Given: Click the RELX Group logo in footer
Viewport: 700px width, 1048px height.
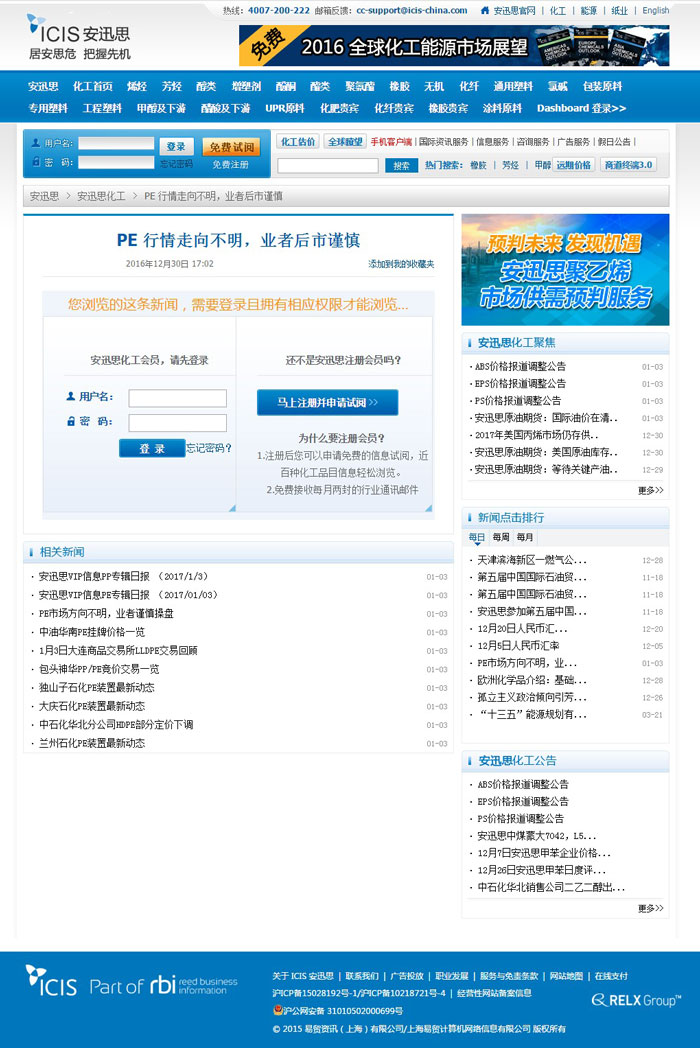Looking at the screenshot, I should (636, 1001).
